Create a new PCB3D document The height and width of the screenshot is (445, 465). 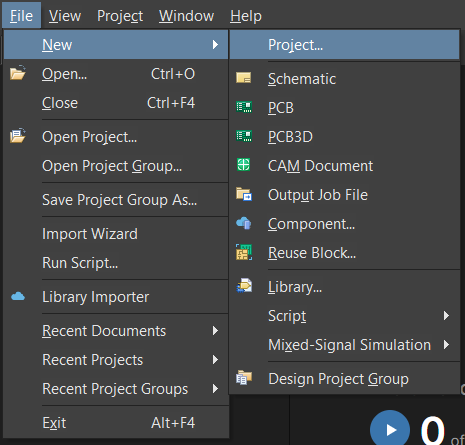tap(344, 137)
